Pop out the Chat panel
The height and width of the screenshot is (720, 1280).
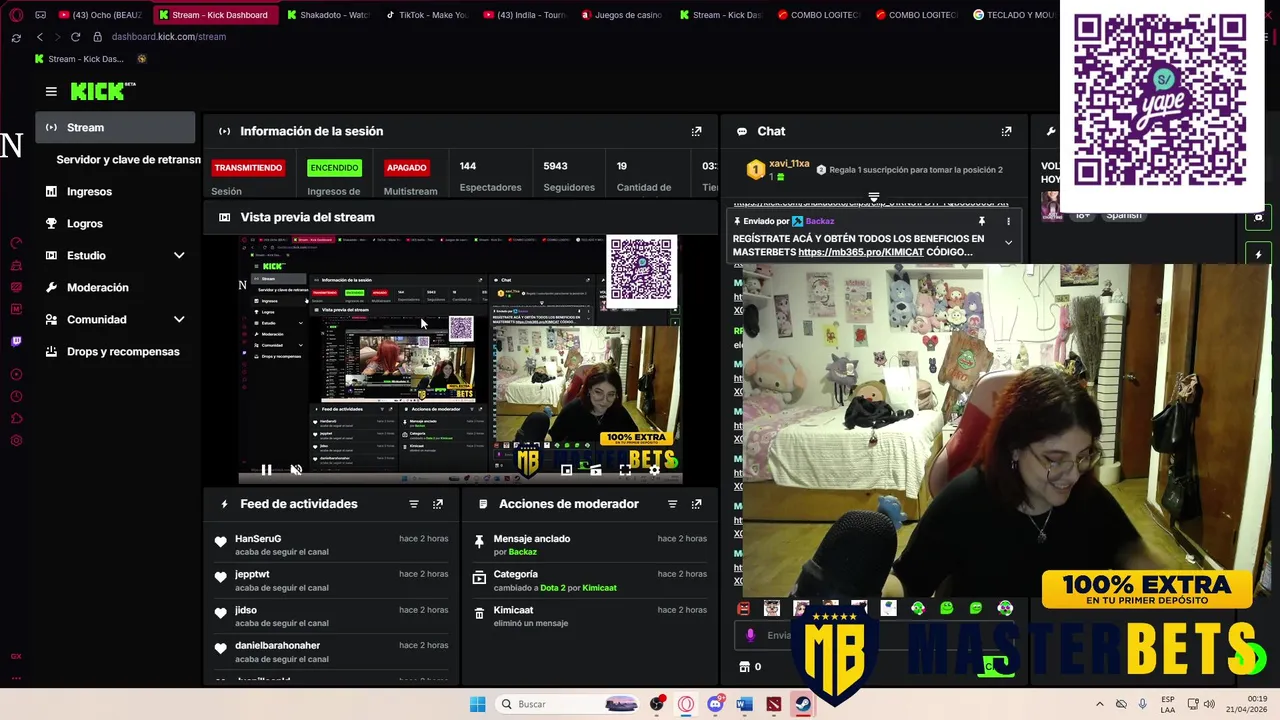(x=1006, y=131)
